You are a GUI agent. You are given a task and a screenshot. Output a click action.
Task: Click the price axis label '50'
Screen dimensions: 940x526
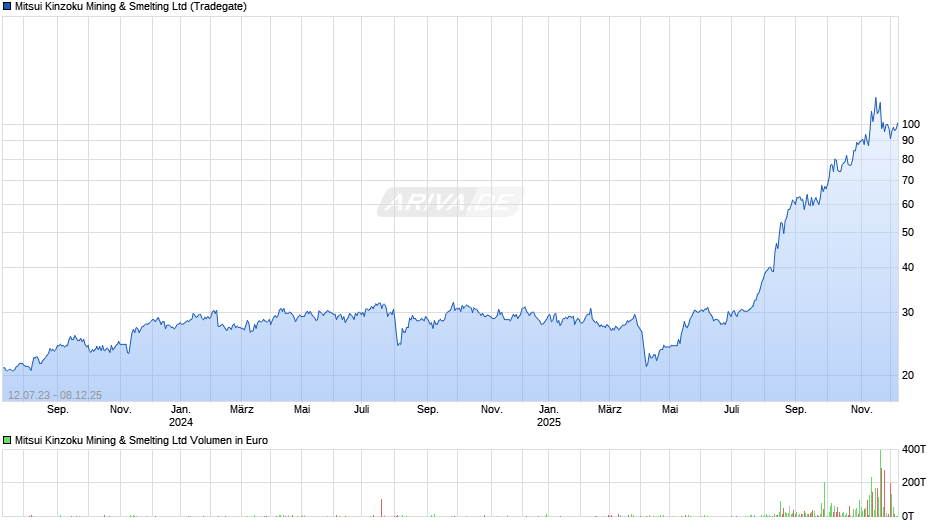908,233
